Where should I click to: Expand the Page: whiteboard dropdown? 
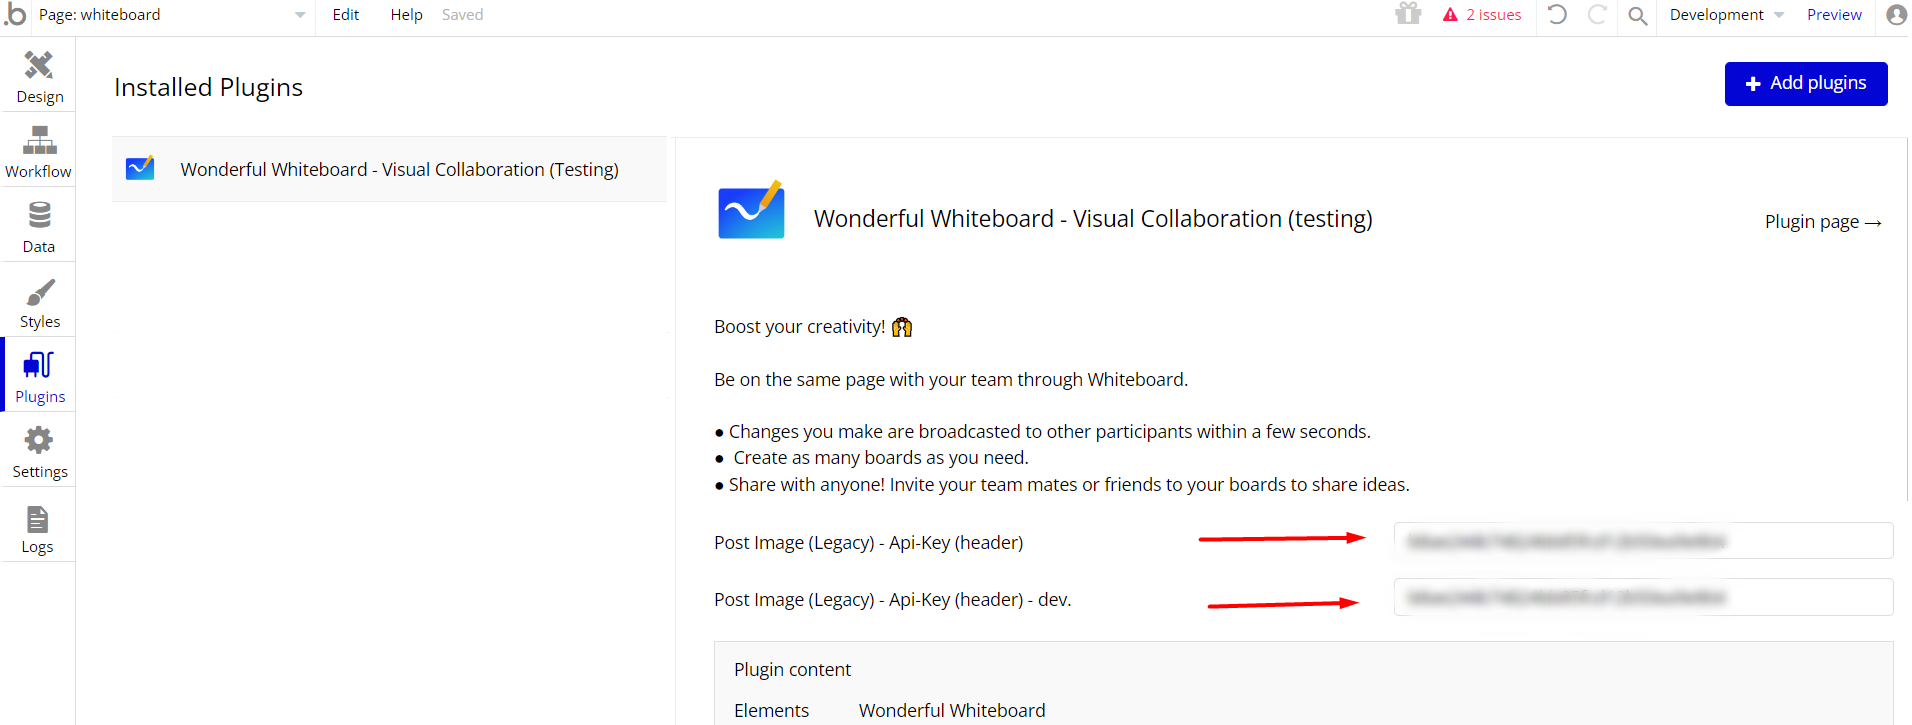point(172,15)
